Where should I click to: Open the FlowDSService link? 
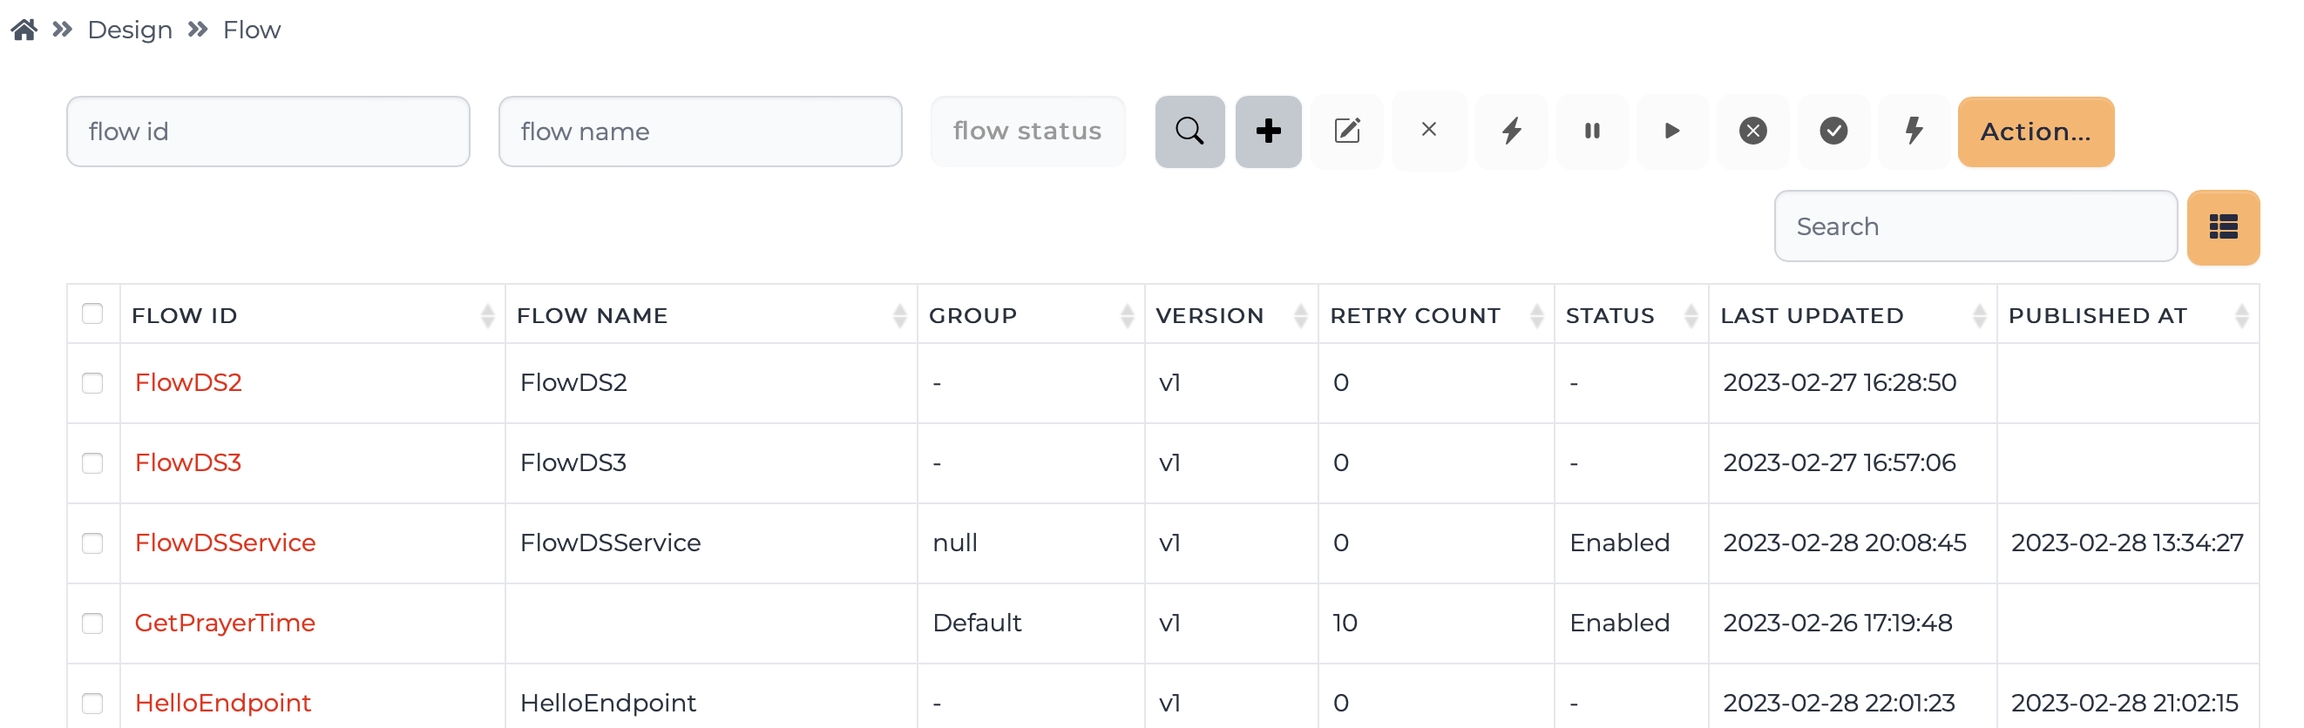coord(225,543)
